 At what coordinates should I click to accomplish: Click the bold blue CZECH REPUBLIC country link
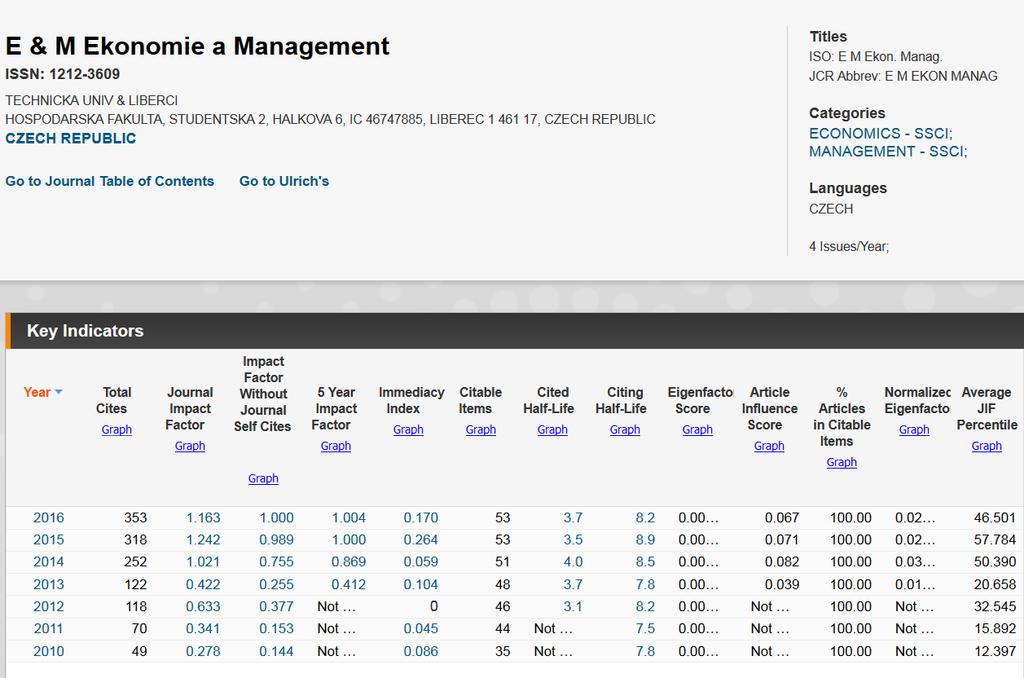[x=71, y=138]
